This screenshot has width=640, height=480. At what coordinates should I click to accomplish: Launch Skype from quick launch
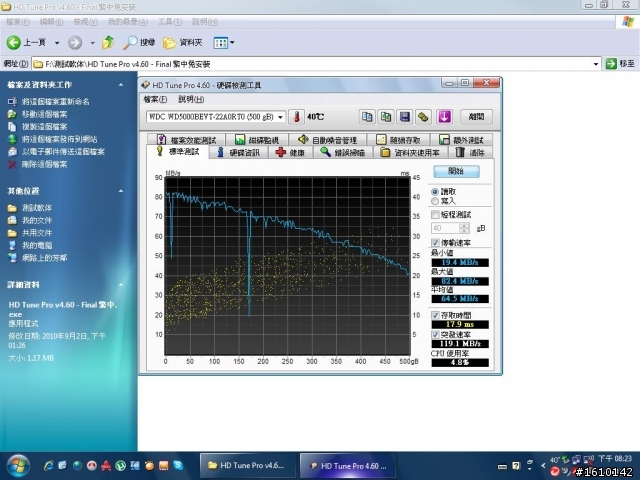[x=178, y=465]
